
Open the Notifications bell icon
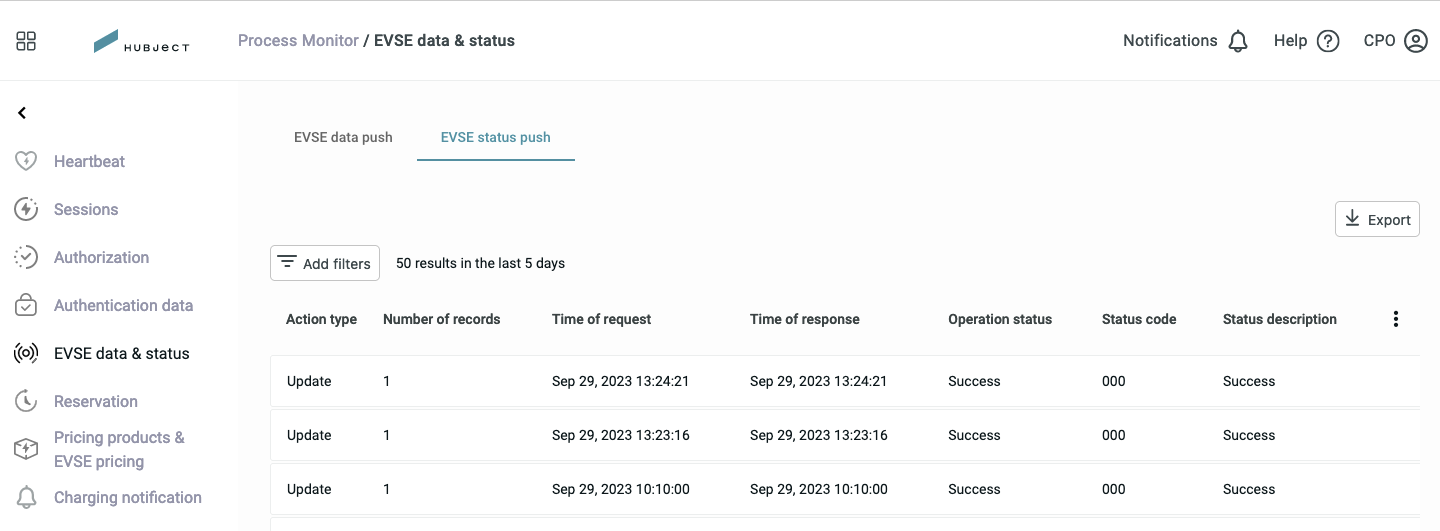tap(1238, 41)
